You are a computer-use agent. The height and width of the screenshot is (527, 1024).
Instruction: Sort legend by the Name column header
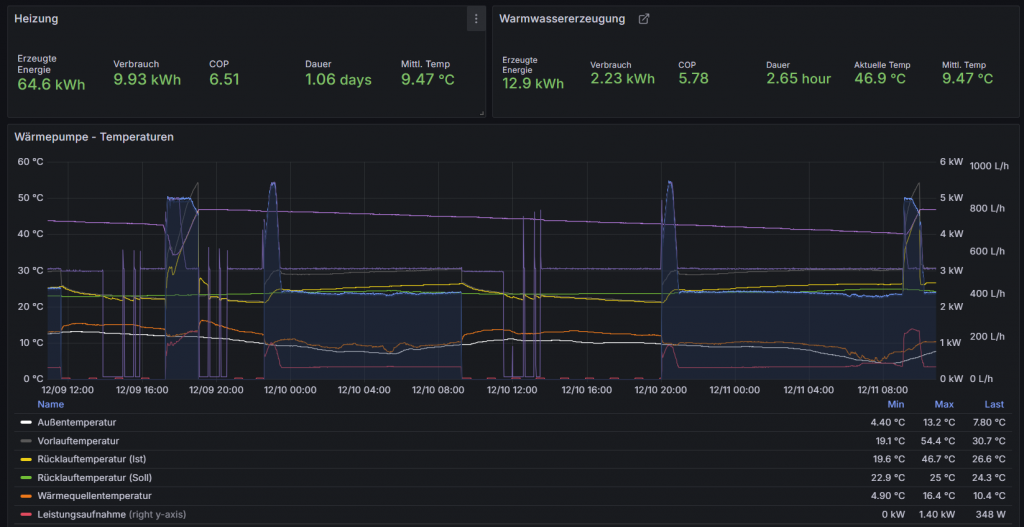point(50,404)
